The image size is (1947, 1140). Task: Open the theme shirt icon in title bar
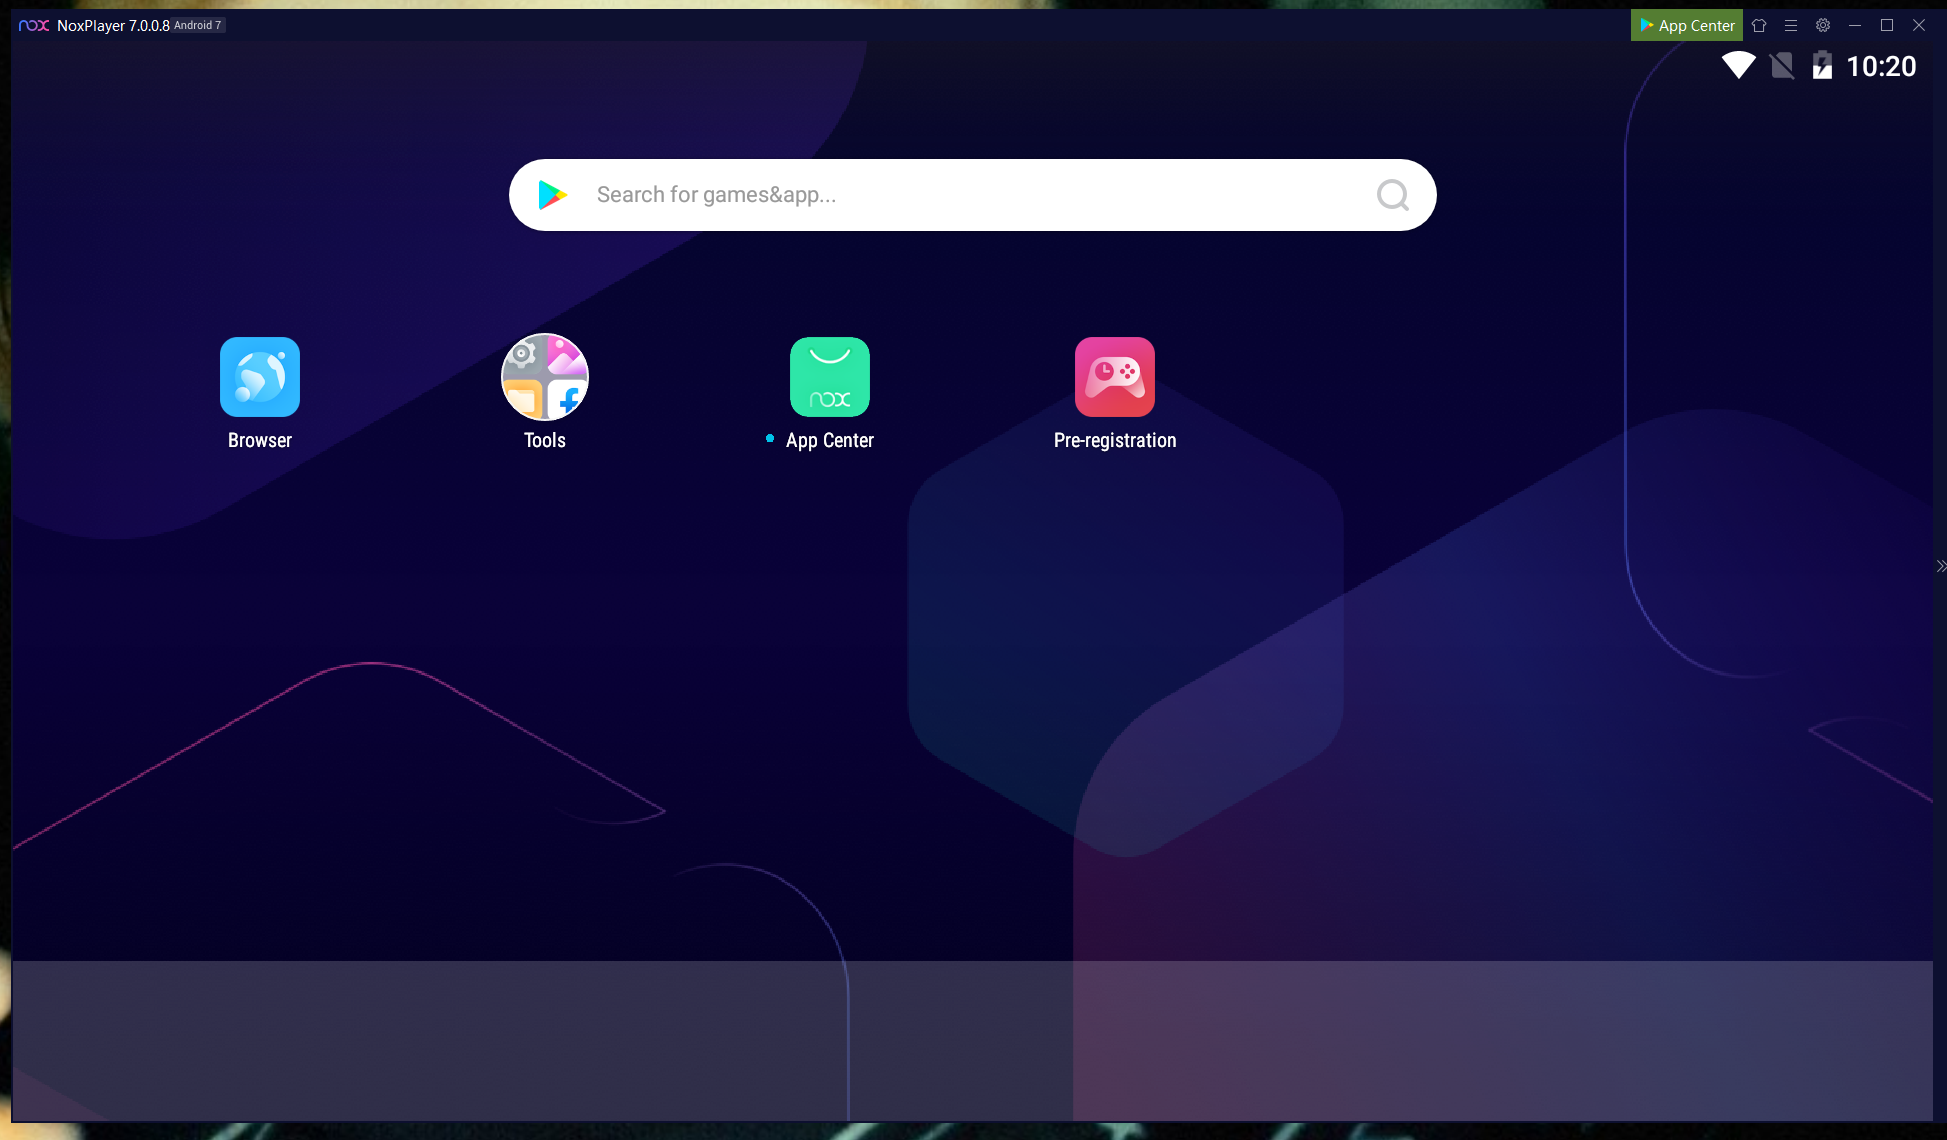click(x=1759, y=25)
